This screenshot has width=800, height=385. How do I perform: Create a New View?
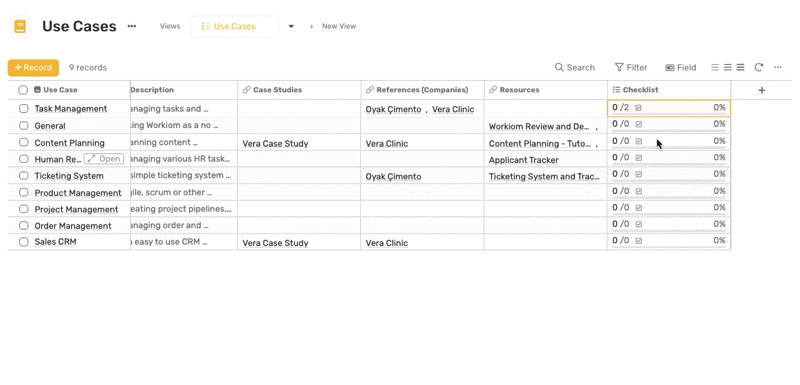333,27
